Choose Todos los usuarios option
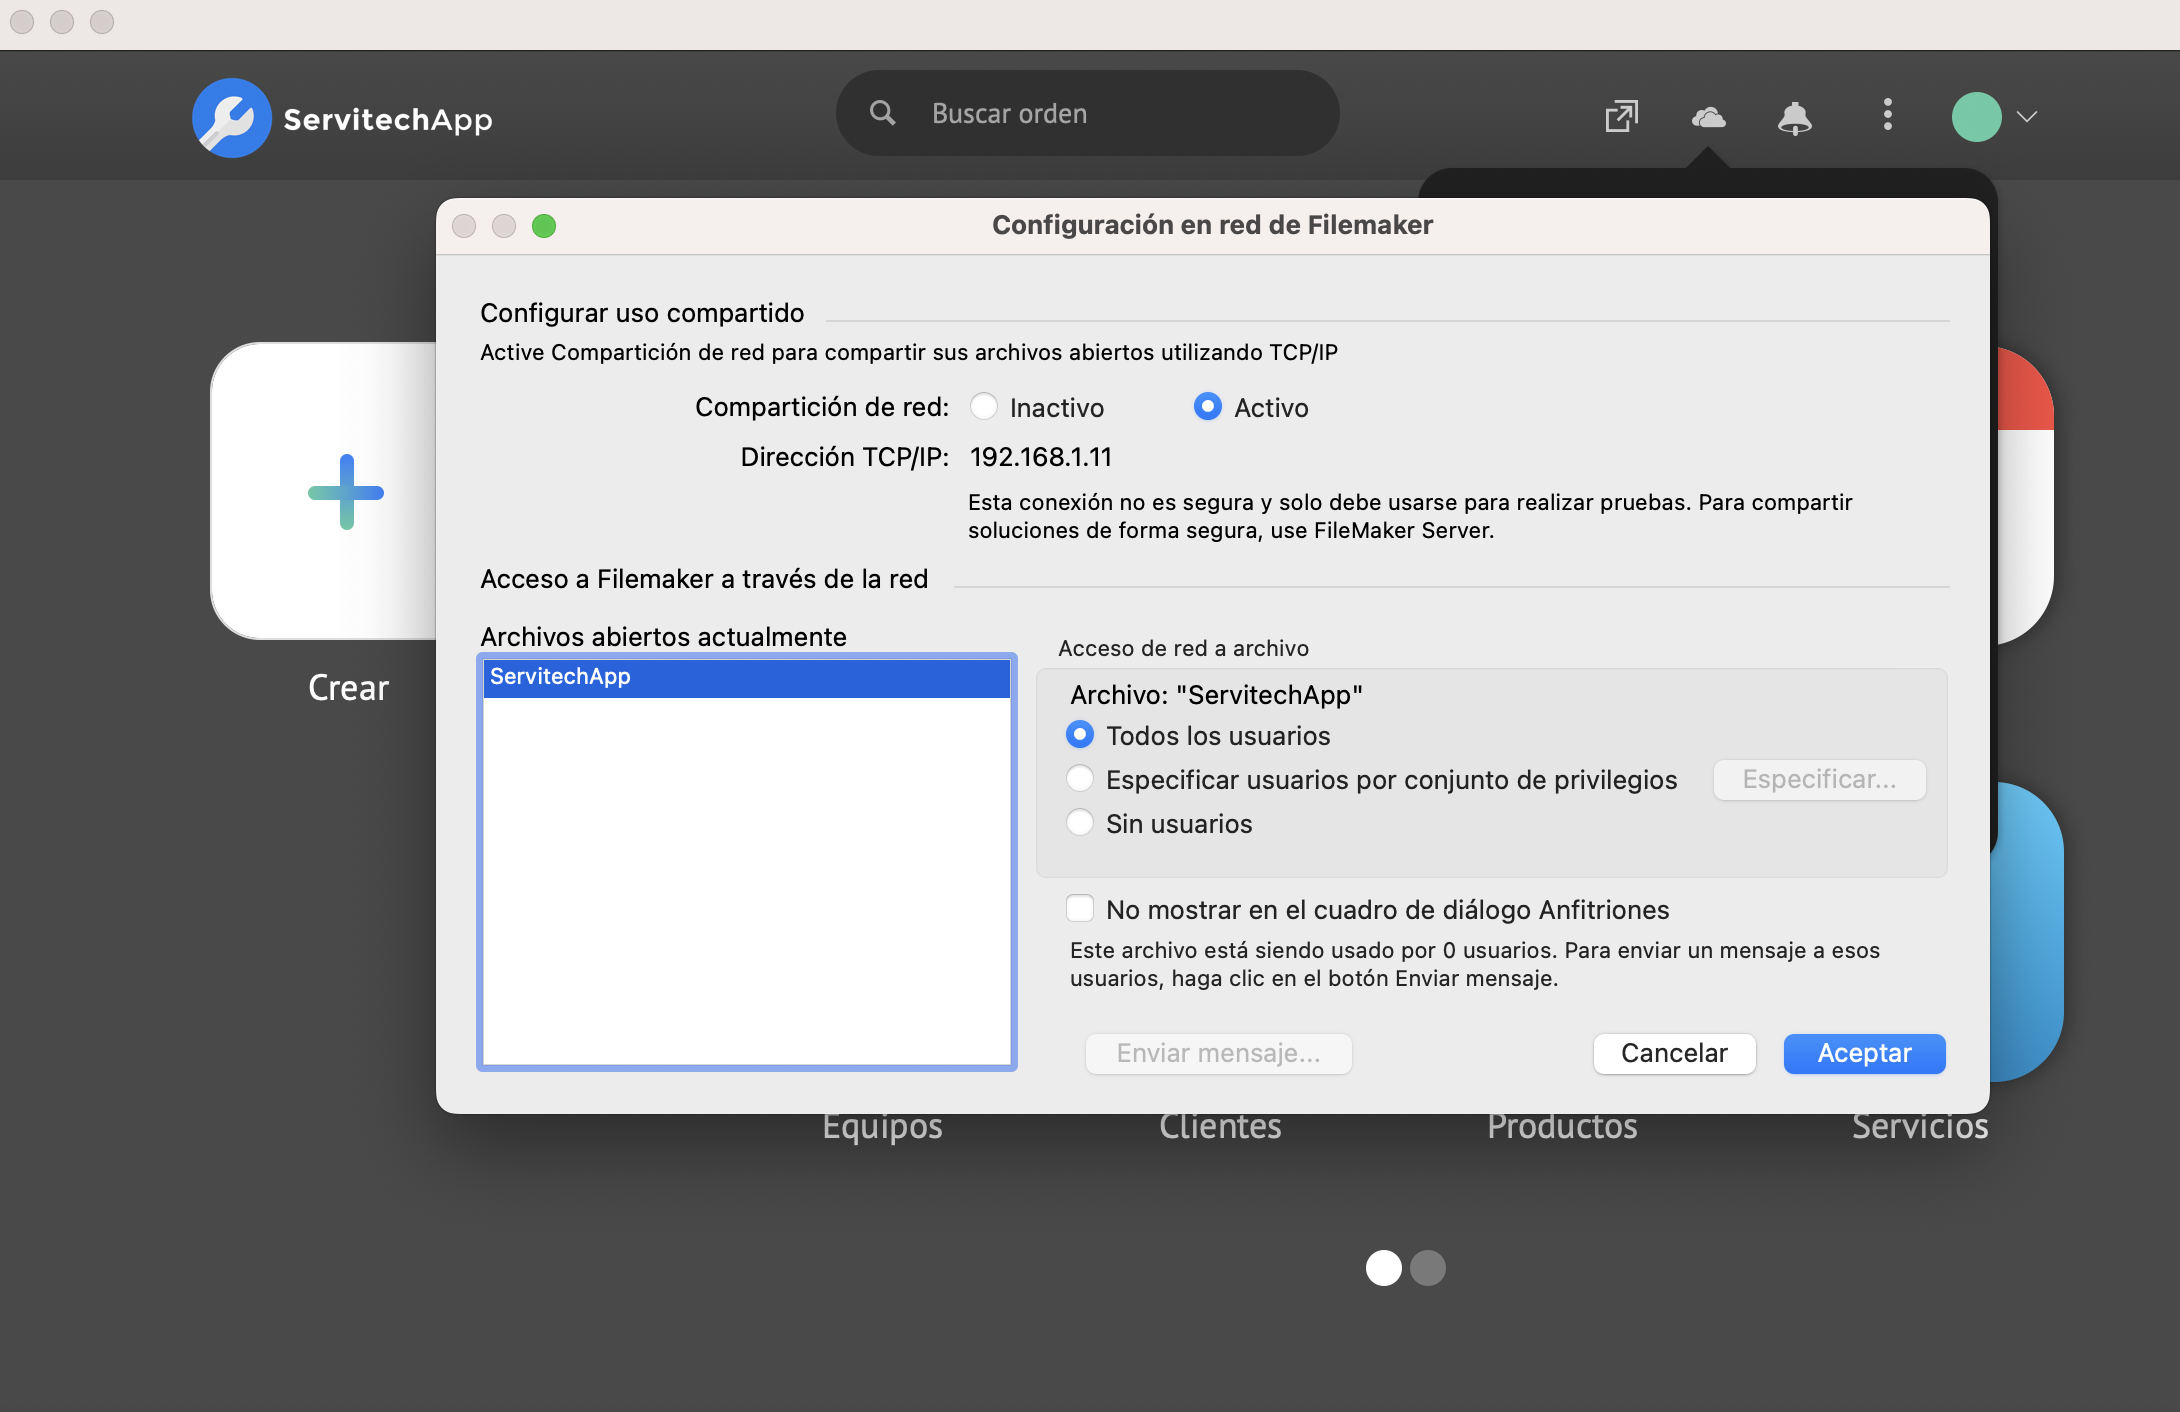 click(x=1080, y=735)
